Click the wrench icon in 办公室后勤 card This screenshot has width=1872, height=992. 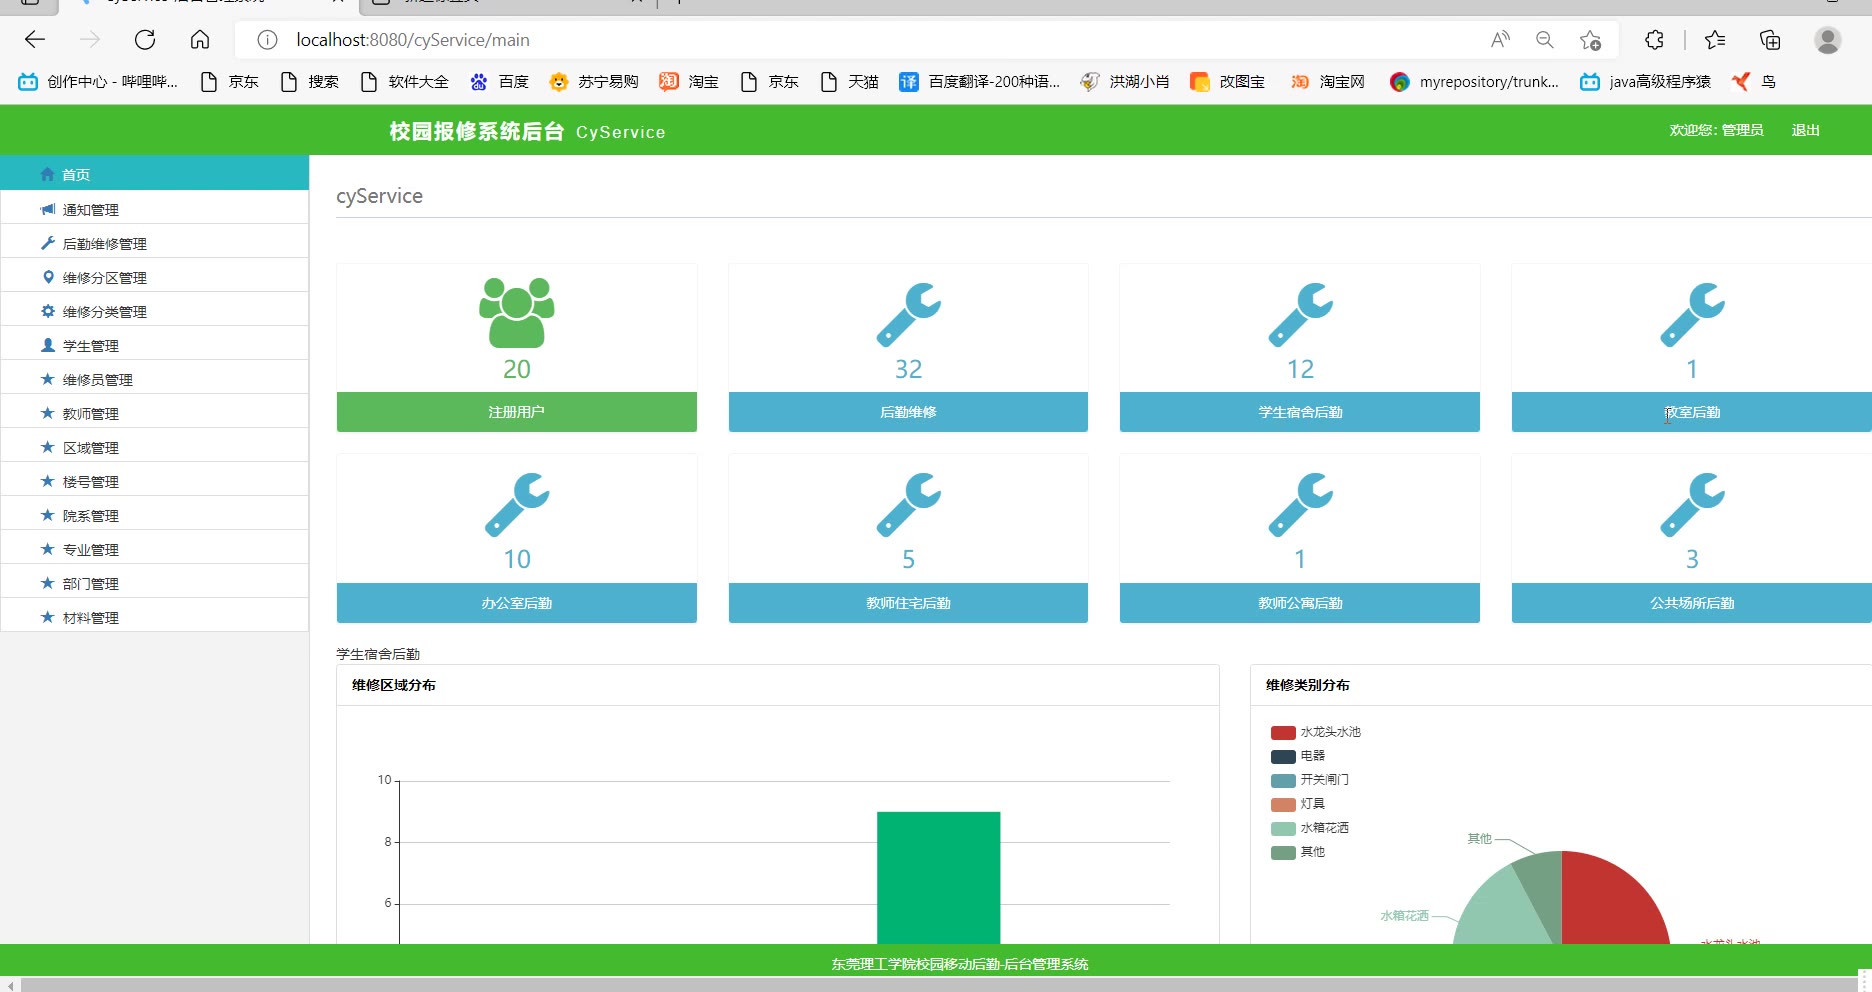click(x=517, y=504)
